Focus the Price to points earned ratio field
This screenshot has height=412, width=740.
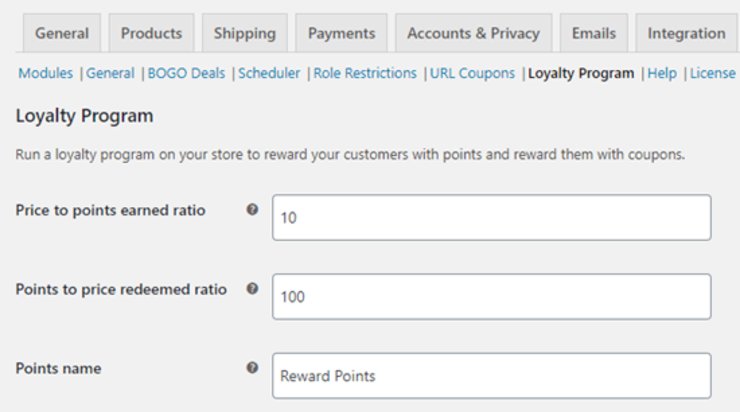[491, 218]
